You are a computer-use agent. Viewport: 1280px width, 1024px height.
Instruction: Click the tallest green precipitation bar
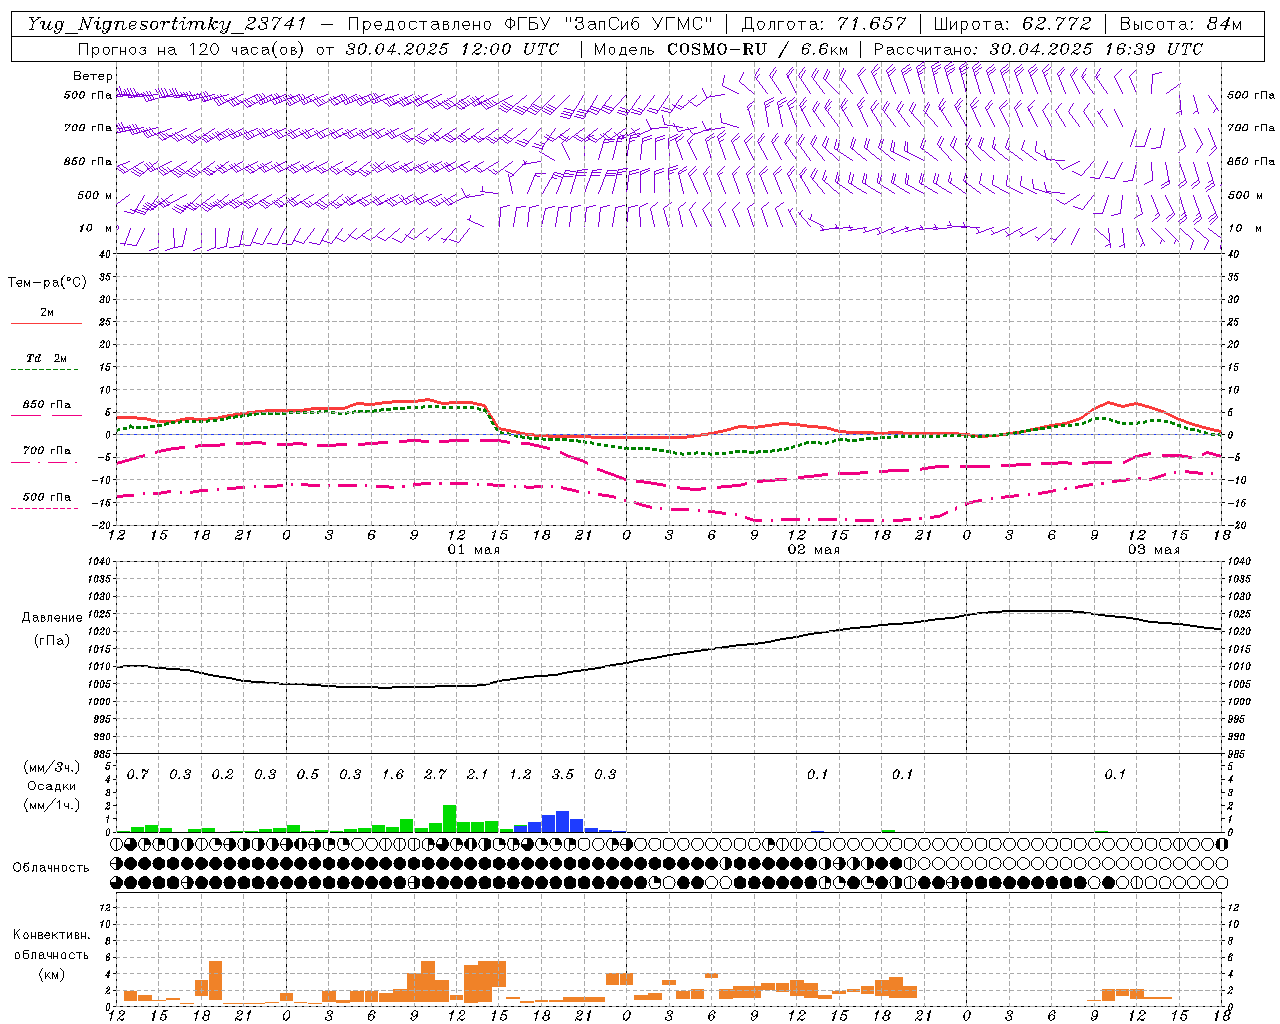(450, 819)
